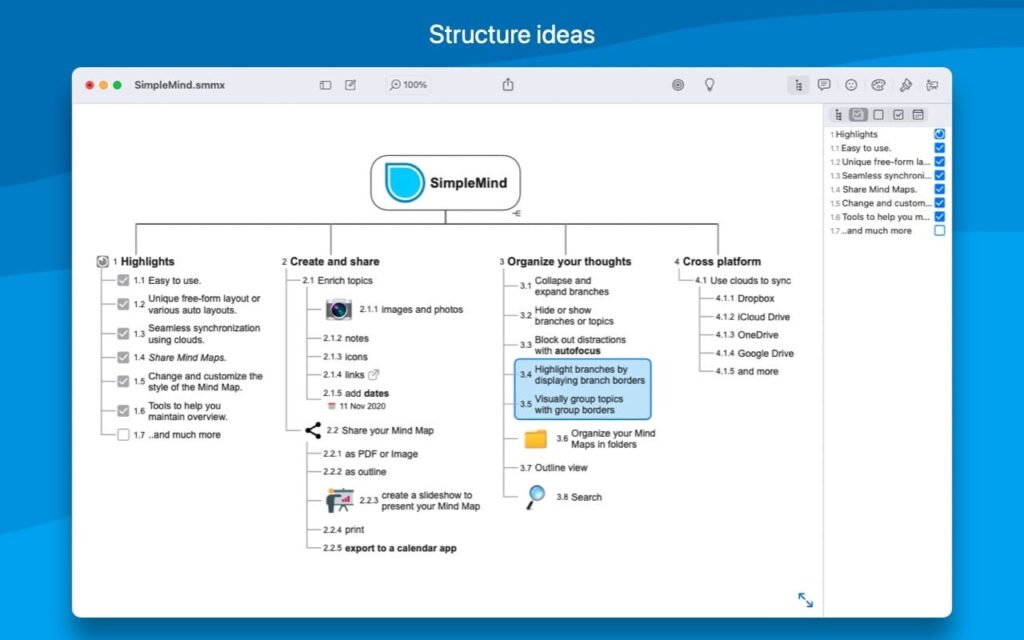Click the share export icon in toolbar

point(507,85)
